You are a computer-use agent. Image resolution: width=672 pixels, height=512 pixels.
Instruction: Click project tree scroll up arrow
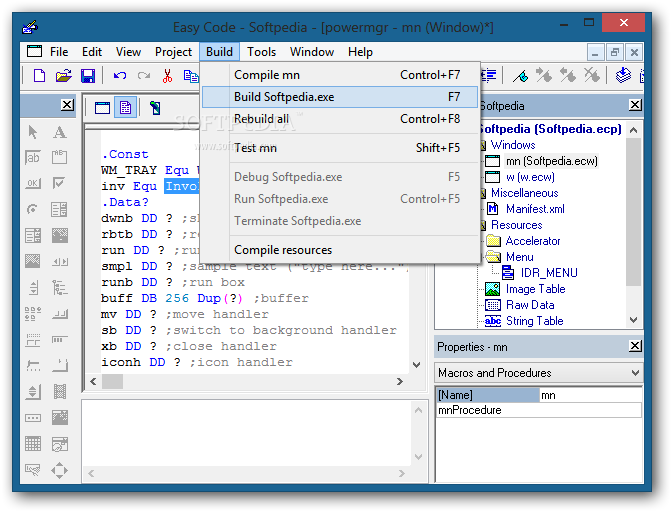(x=633, y=130)
